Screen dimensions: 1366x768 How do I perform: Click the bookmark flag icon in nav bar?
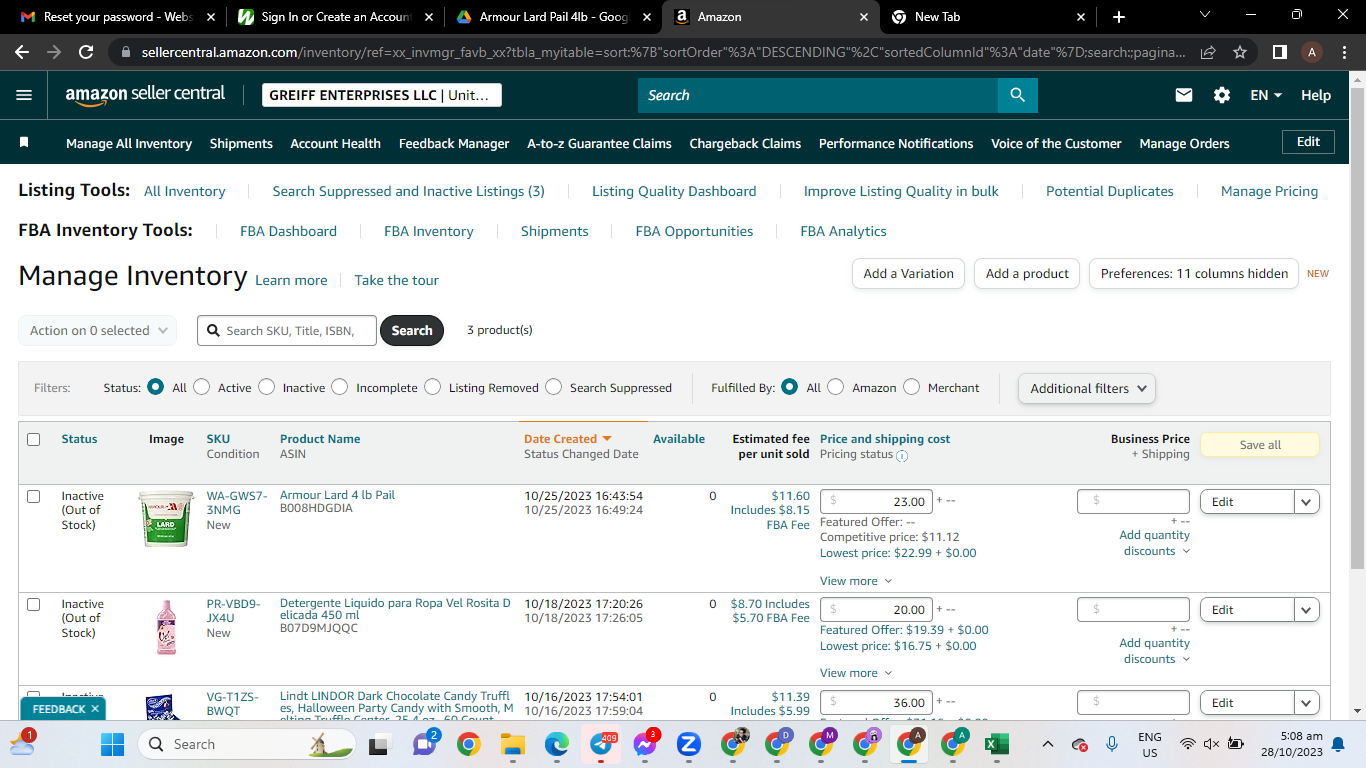[x=24, y=143]
